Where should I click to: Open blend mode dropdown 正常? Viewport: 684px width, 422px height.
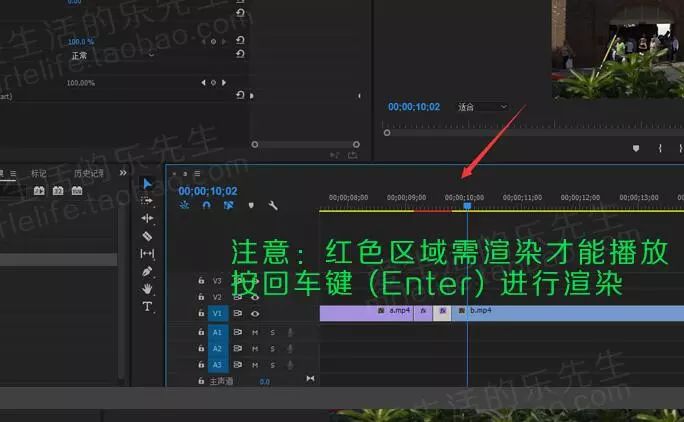113,55
